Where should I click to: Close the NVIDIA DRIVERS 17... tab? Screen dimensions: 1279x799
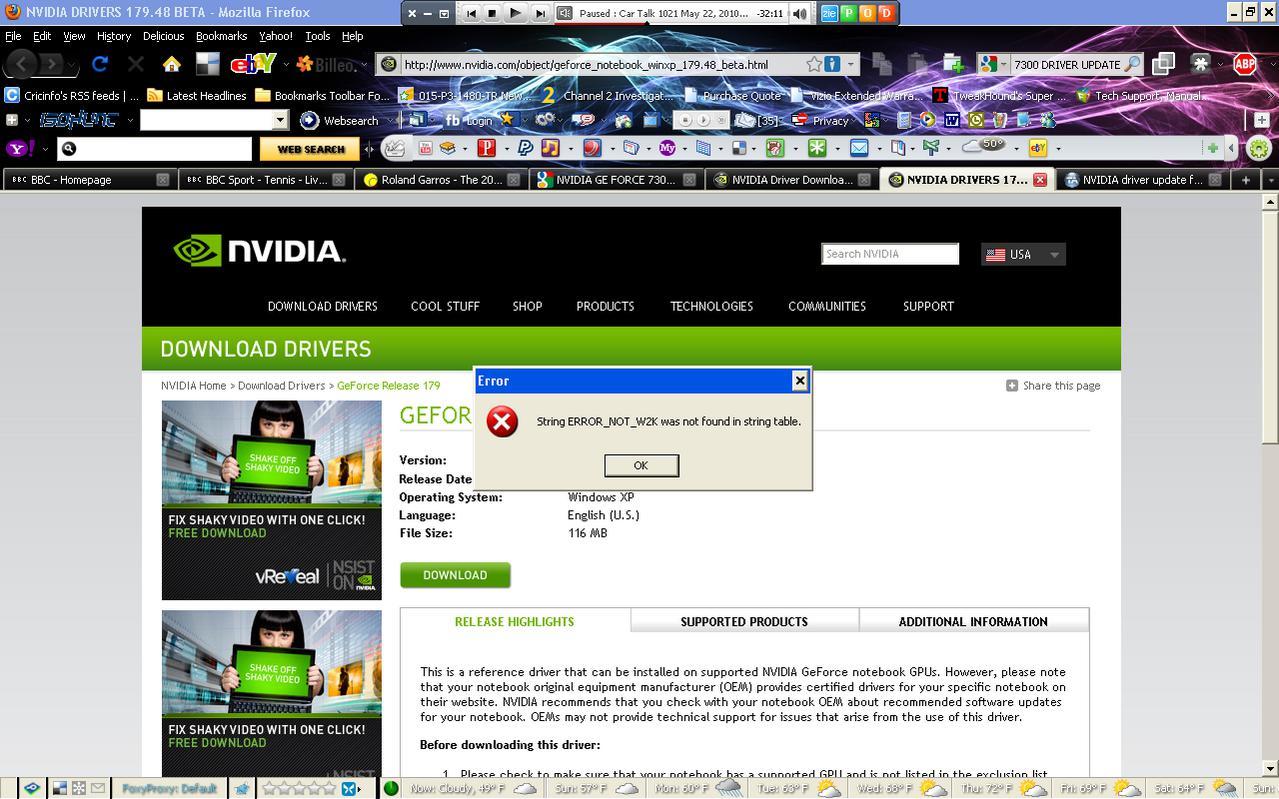1040,180
